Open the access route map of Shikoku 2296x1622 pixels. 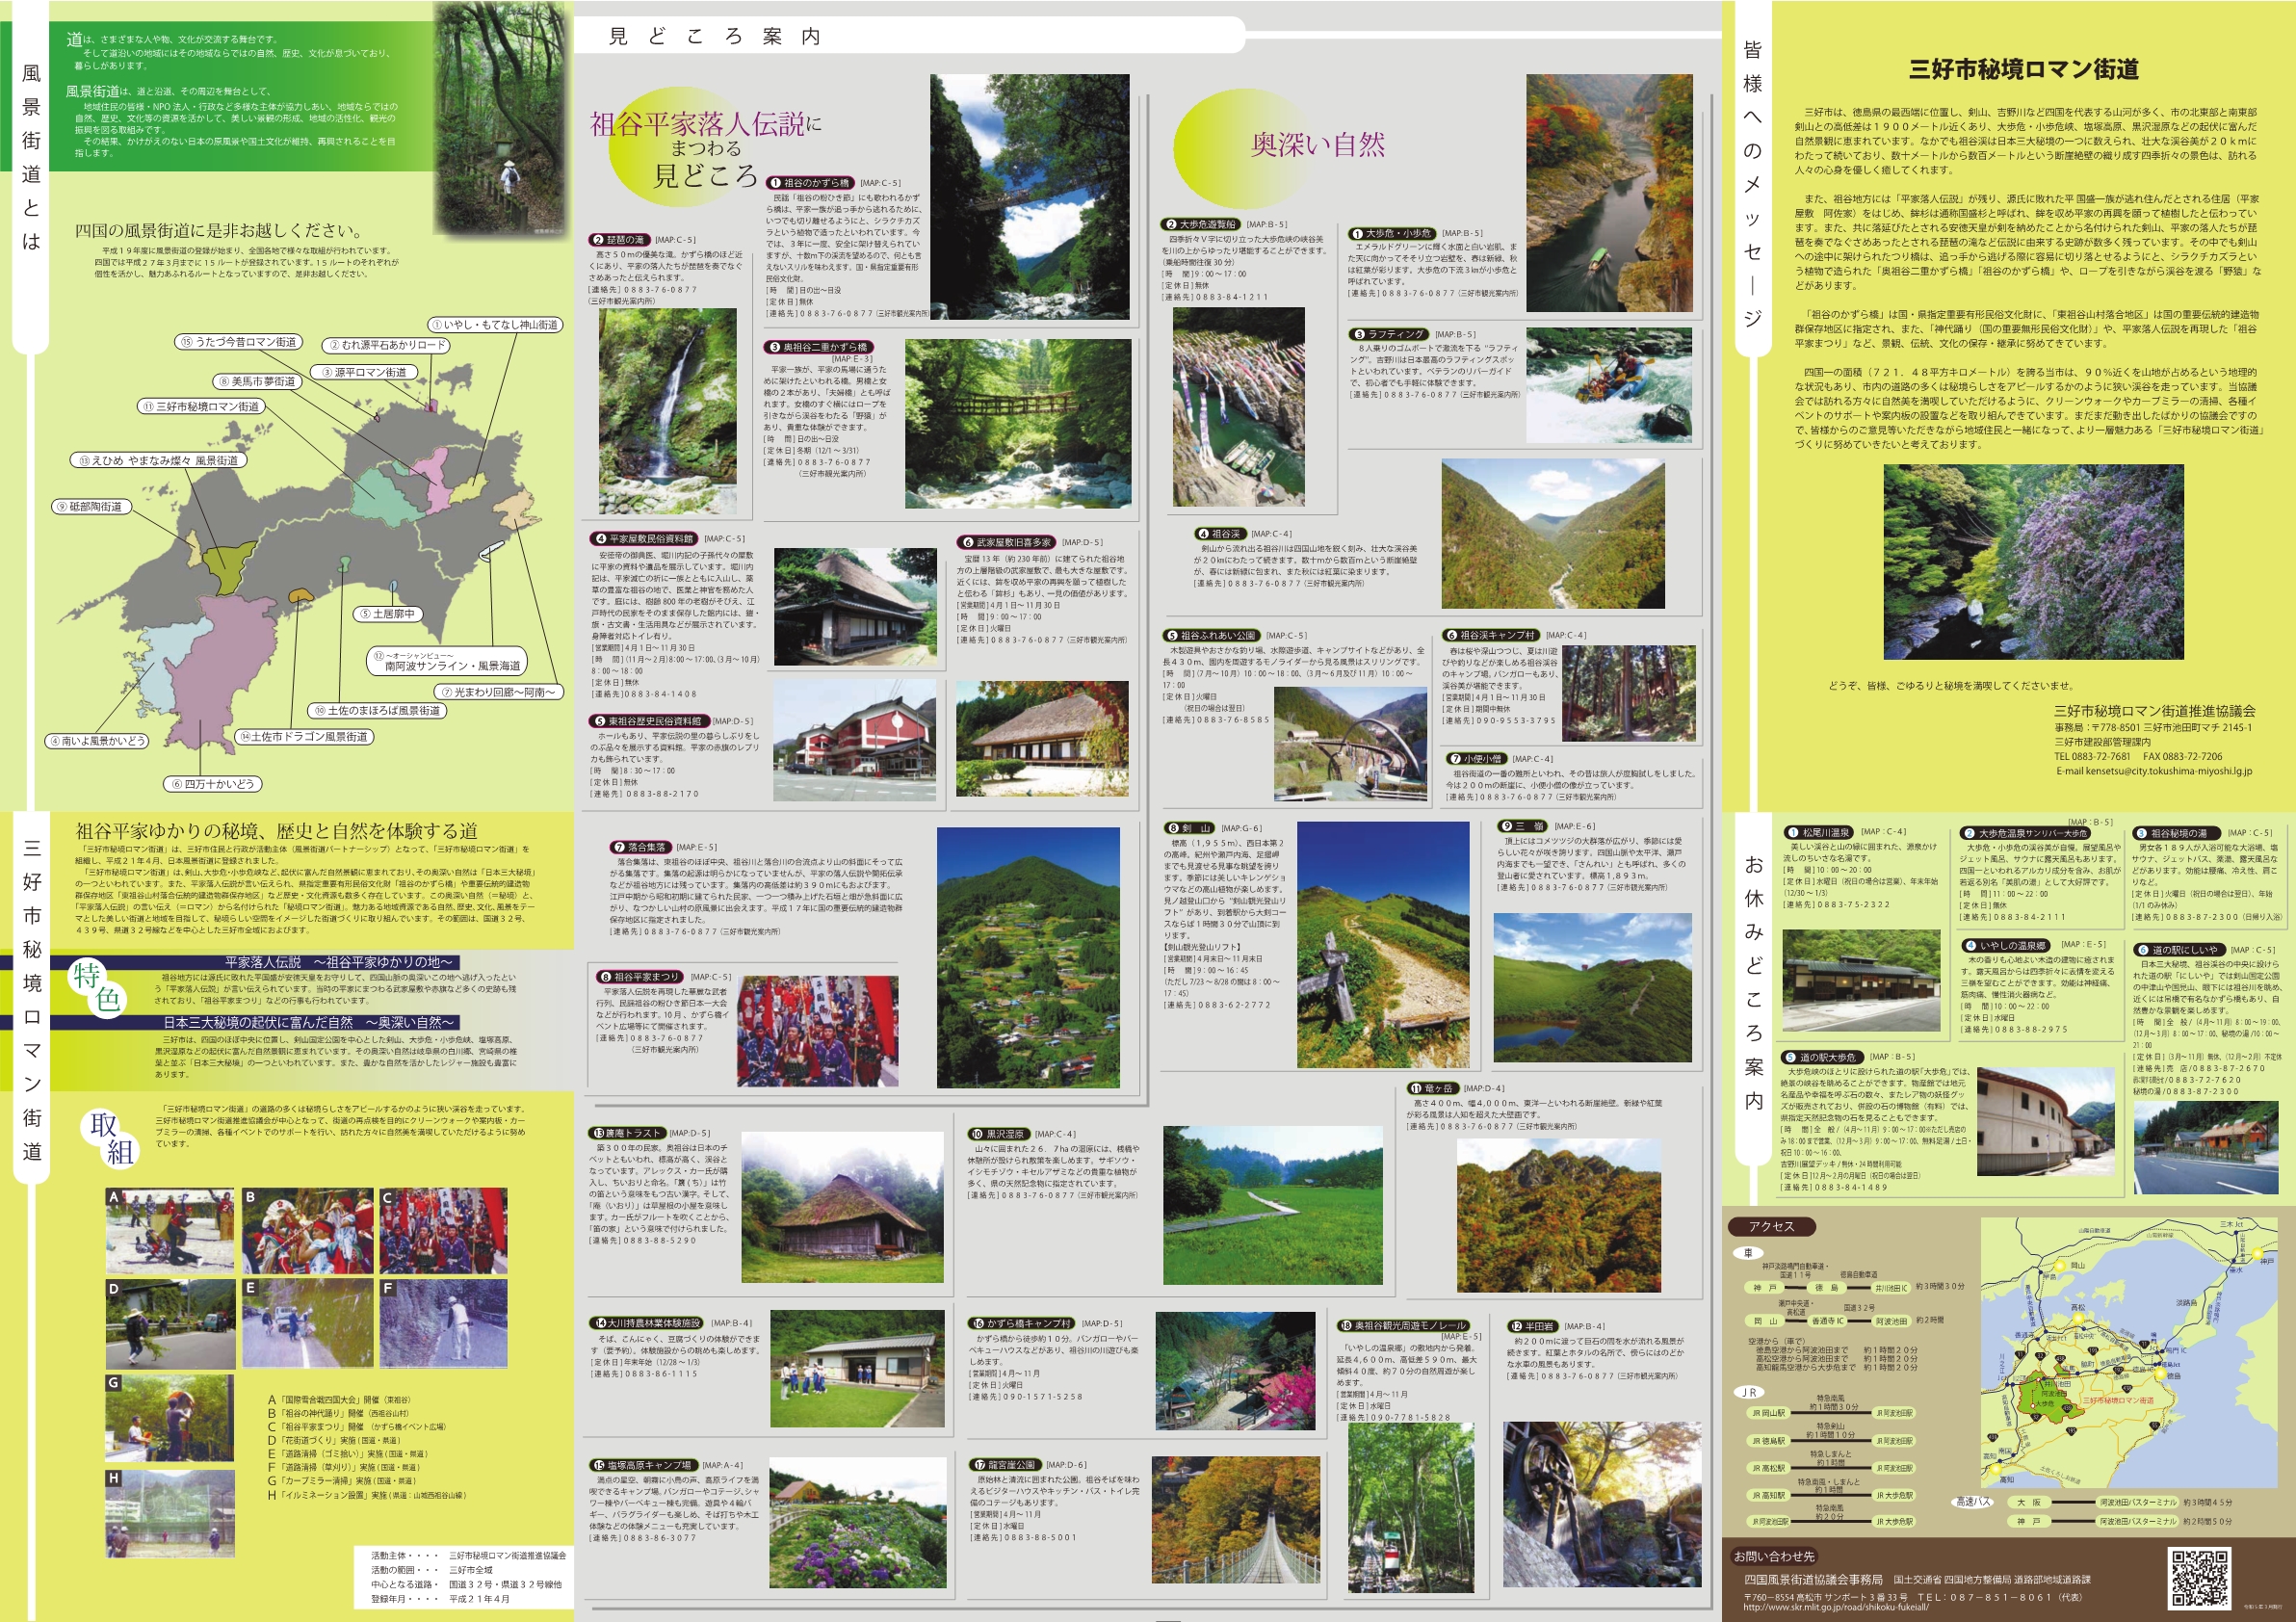pyautogui.click(x=2127, y=1354)
